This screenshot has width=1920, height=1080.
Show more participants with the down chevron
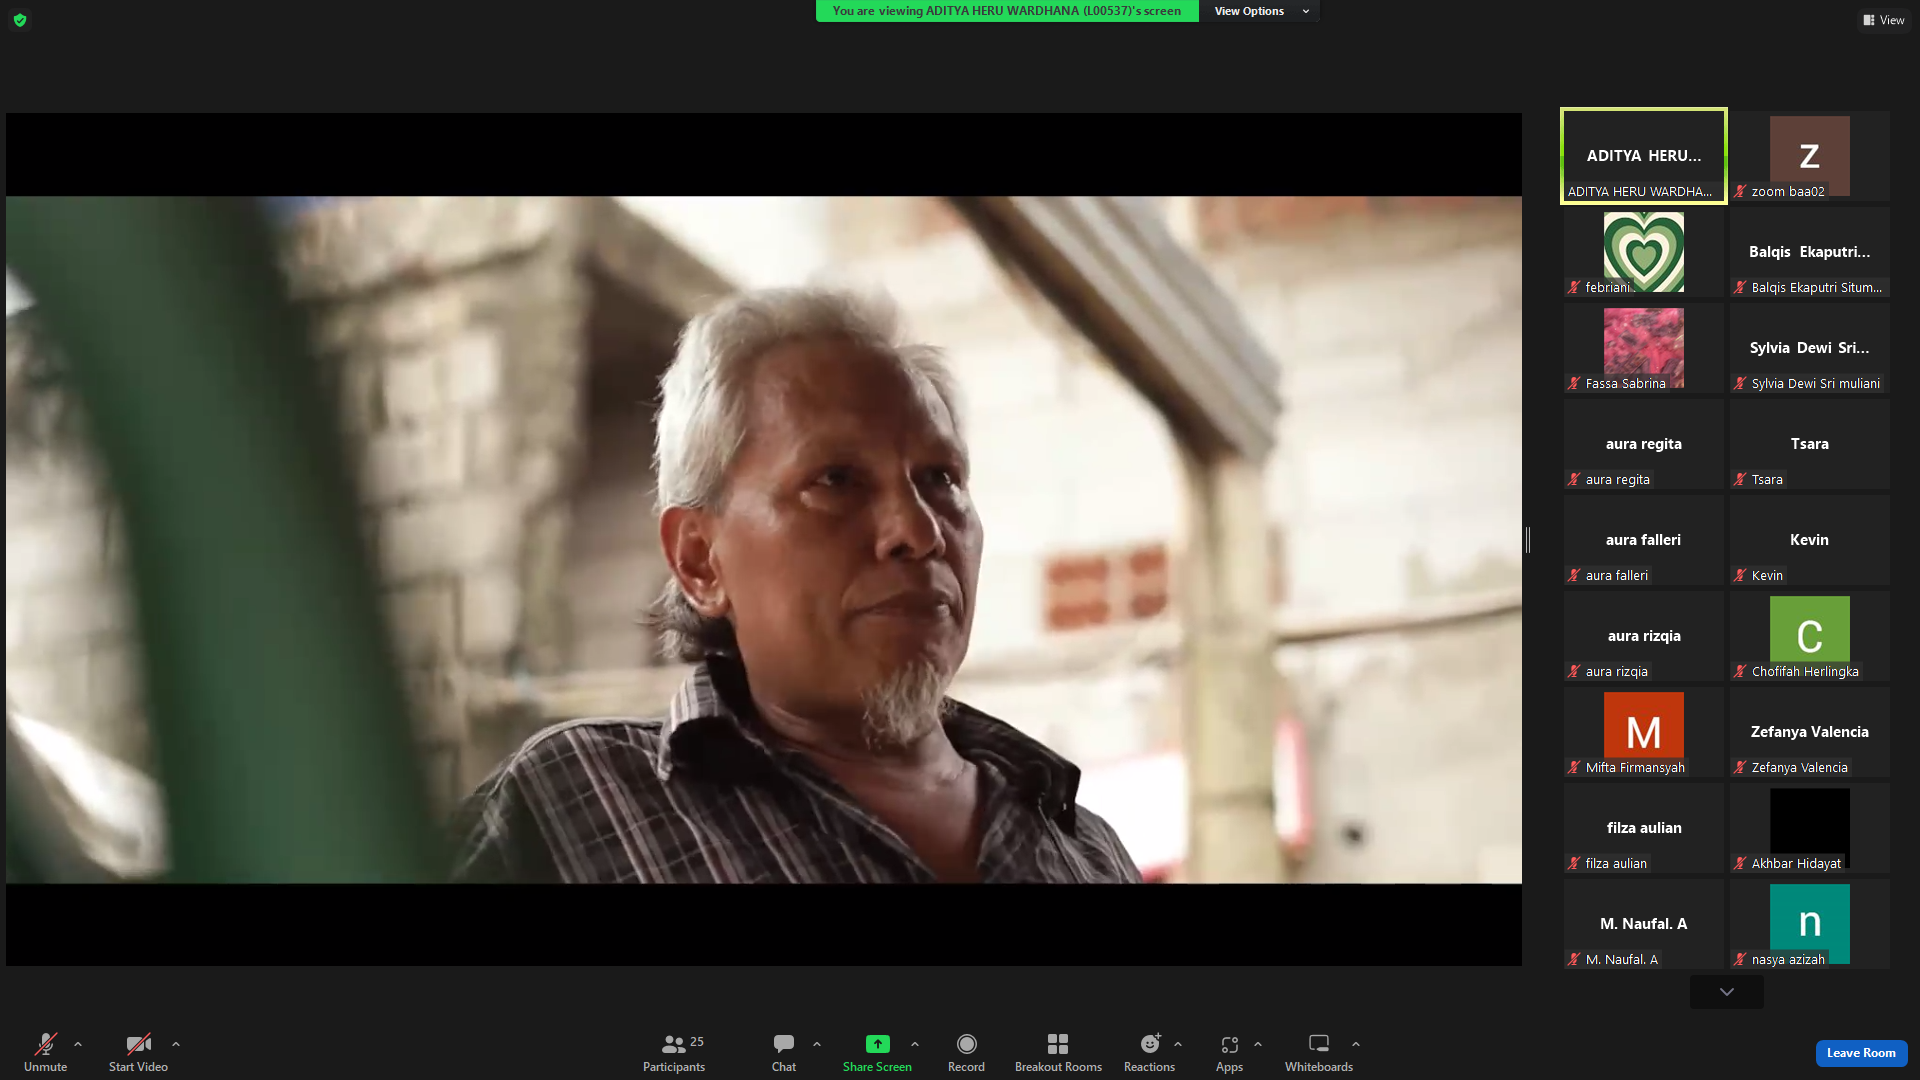click(x=1727, y=992)
